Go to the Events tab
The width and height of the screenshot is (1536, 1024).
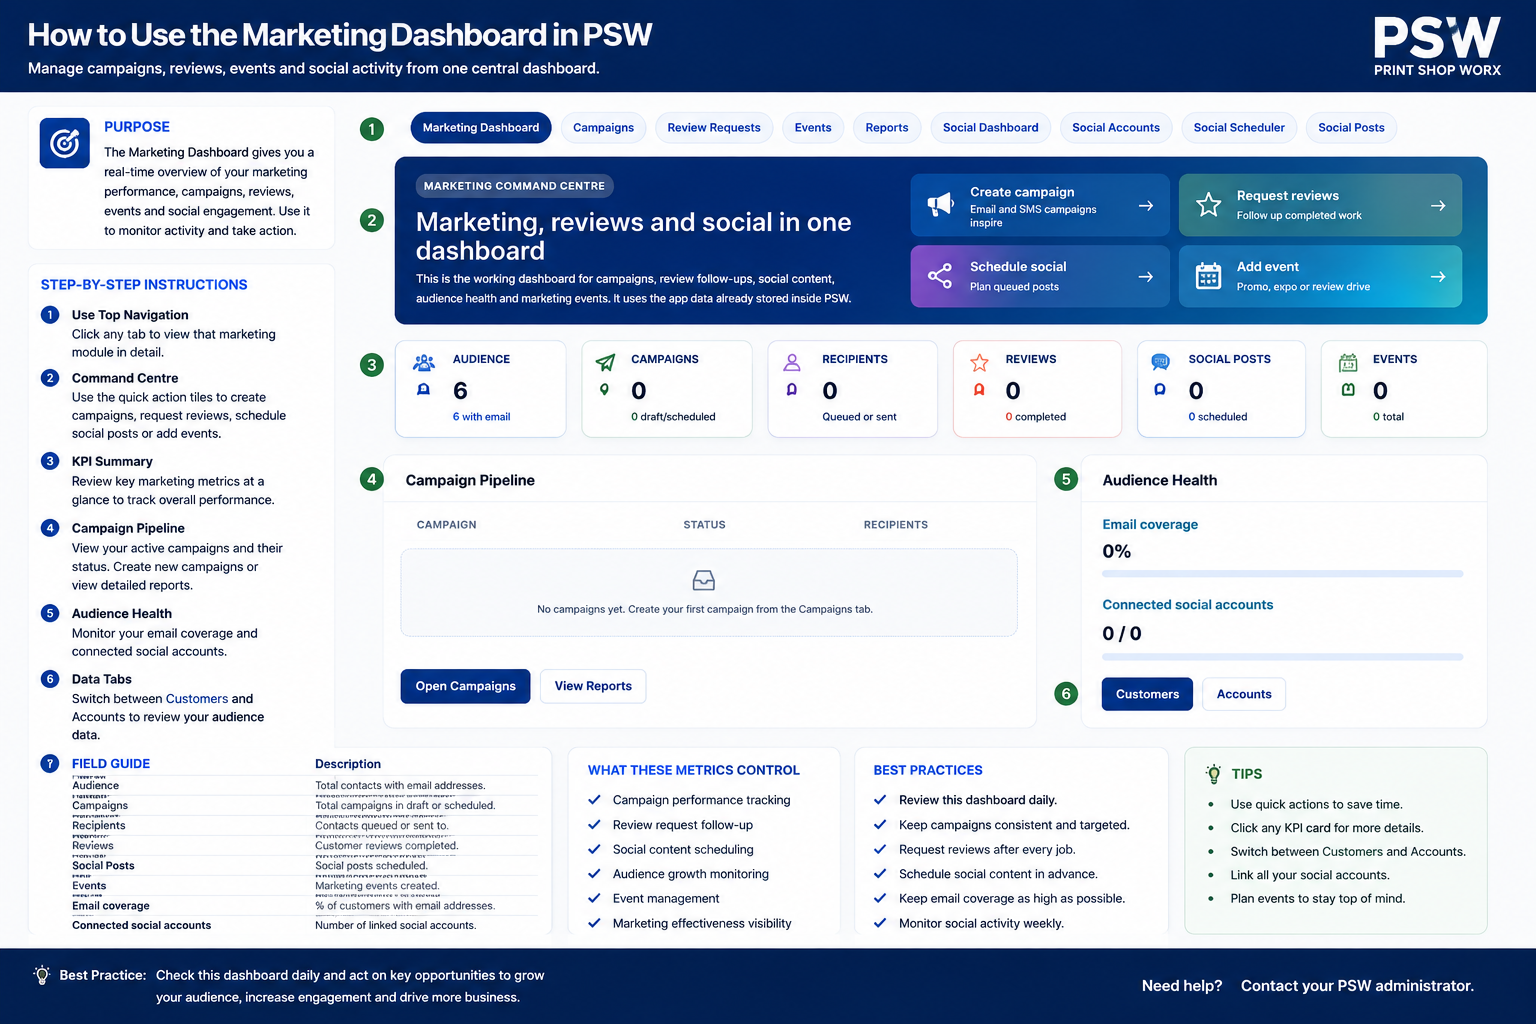click(x=813, y=128)
